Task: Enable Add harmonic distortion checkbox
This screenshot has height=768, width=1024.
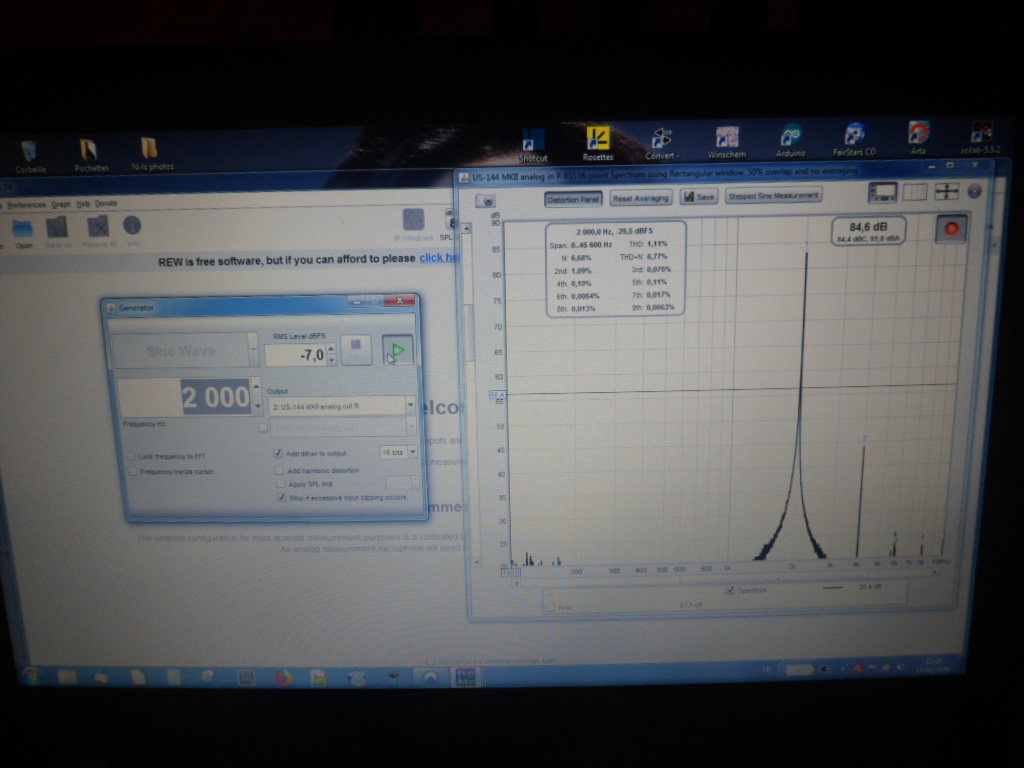Action: 279,469
